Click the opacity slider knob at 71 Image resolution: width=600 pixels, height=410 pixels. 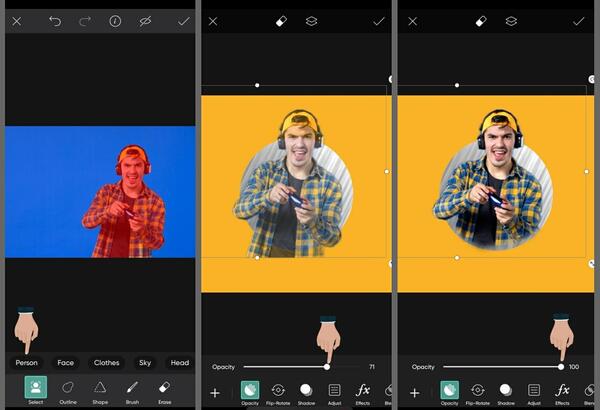tap(327, 367)
